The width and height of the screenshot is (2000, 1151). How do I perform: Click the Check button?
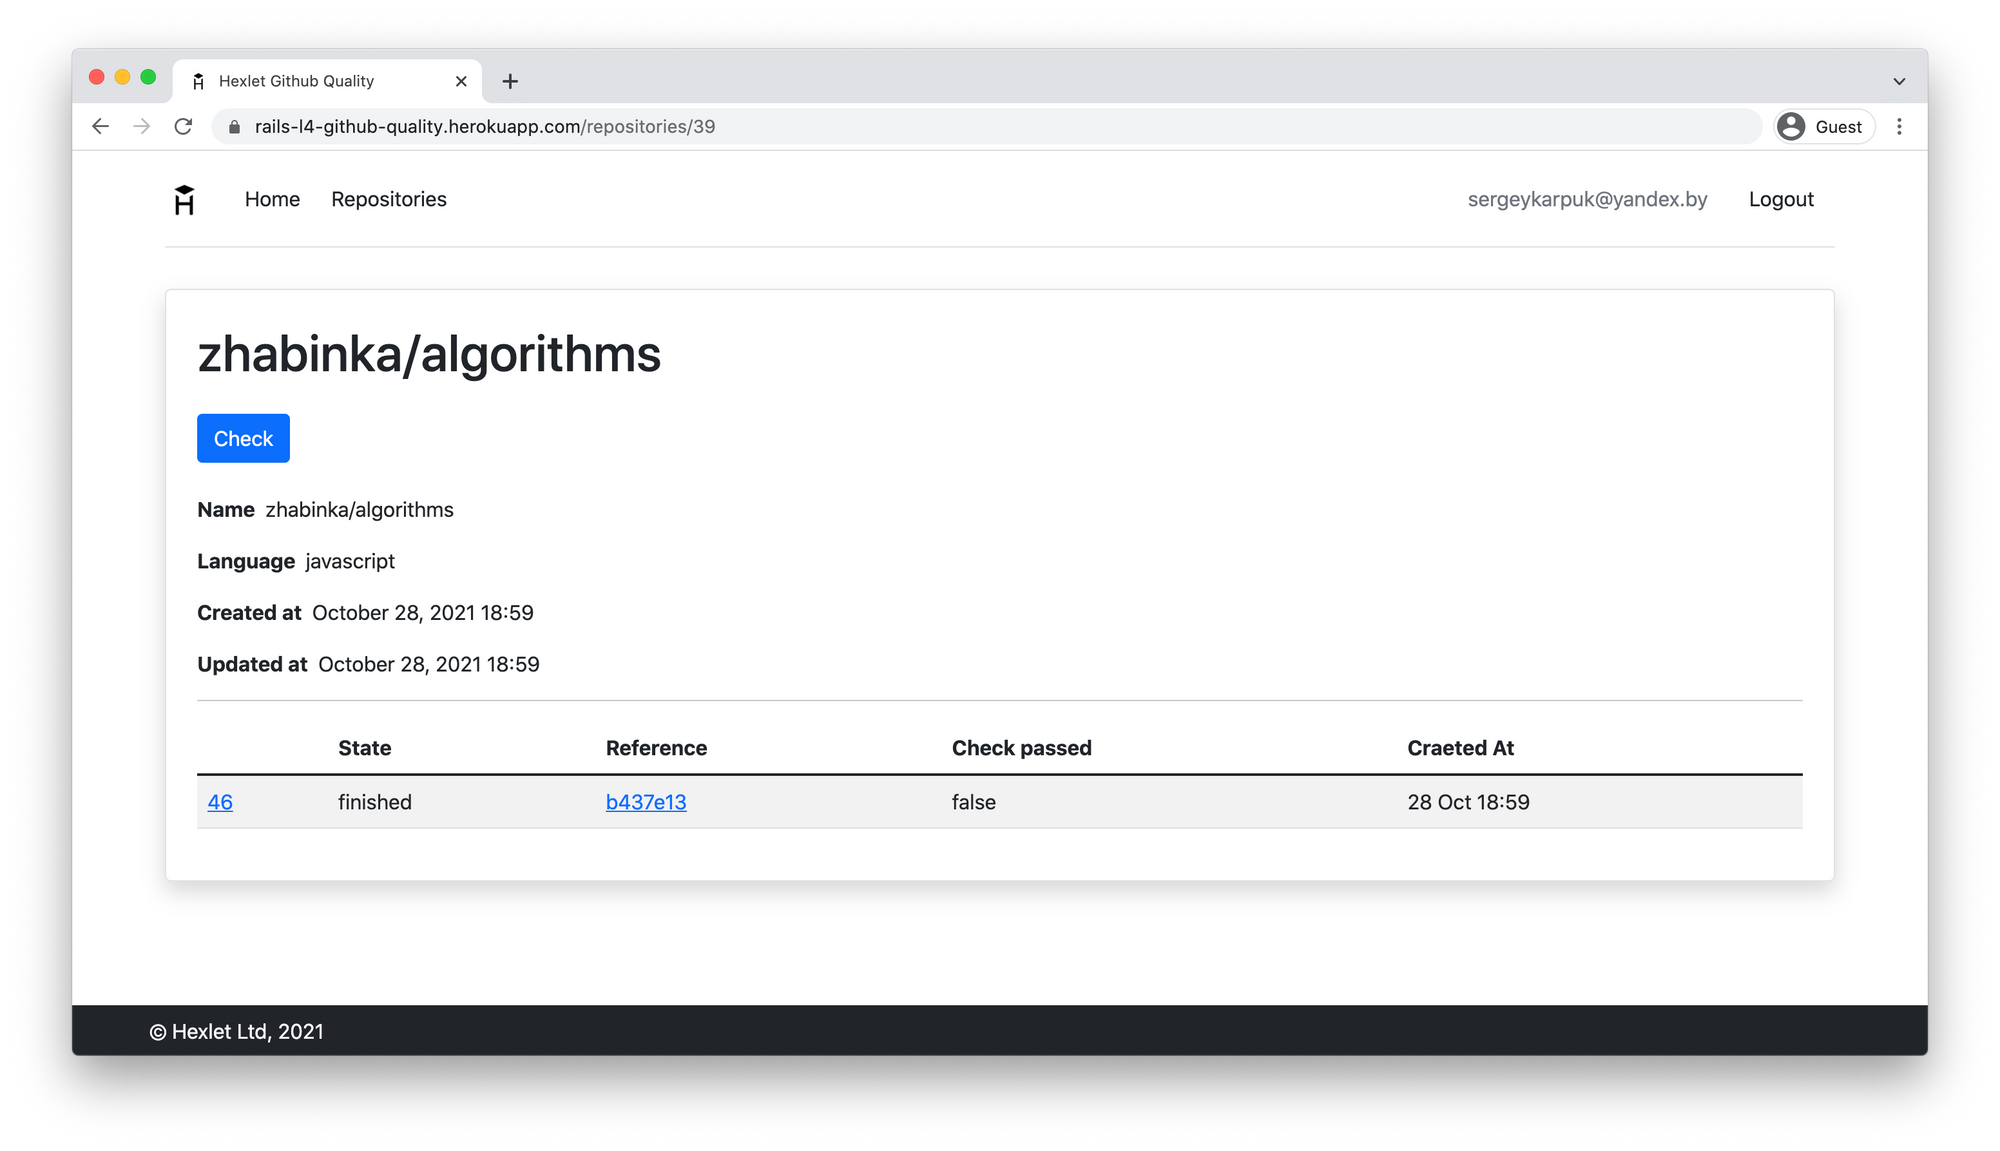(x=243, y=438)
